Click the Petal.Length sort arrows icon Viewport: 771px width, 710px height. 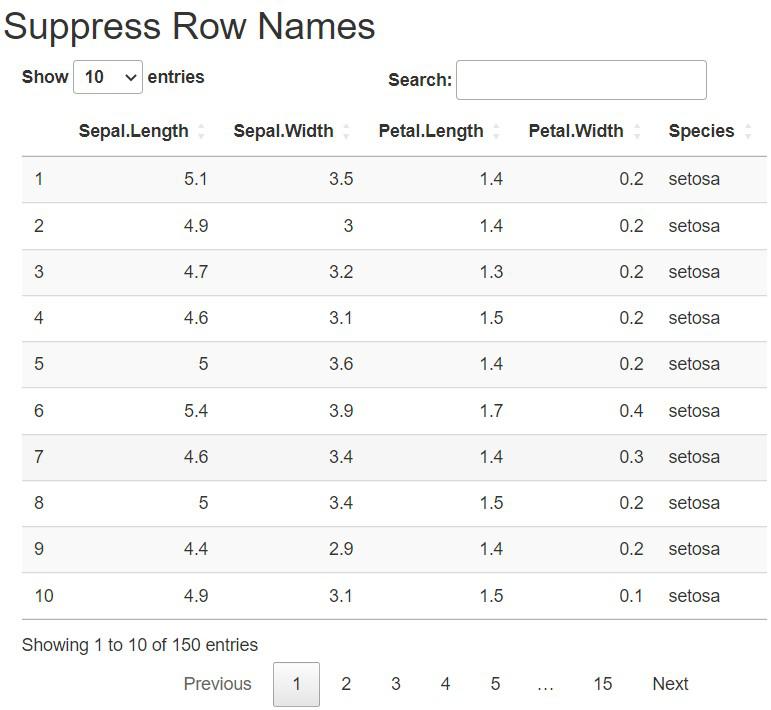(496, 132)
